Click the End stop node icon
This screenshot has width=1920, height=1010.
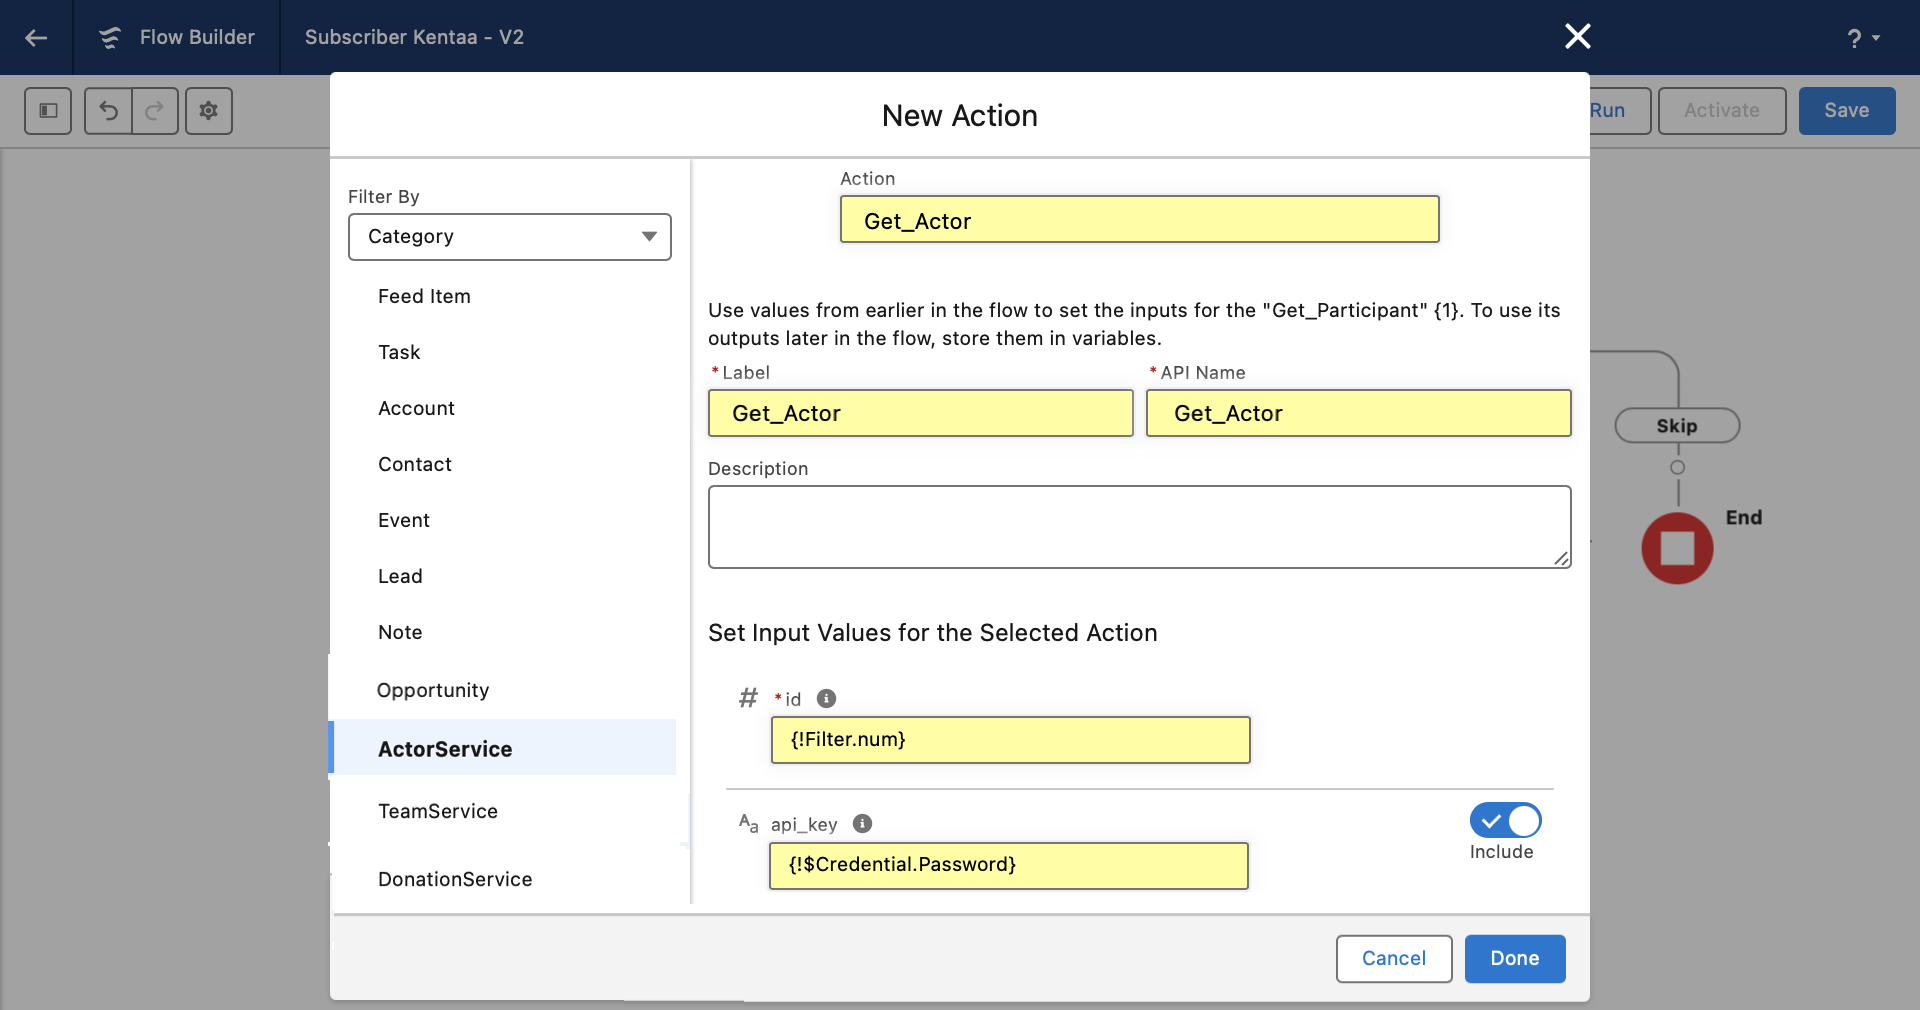tap(1677, 549)
